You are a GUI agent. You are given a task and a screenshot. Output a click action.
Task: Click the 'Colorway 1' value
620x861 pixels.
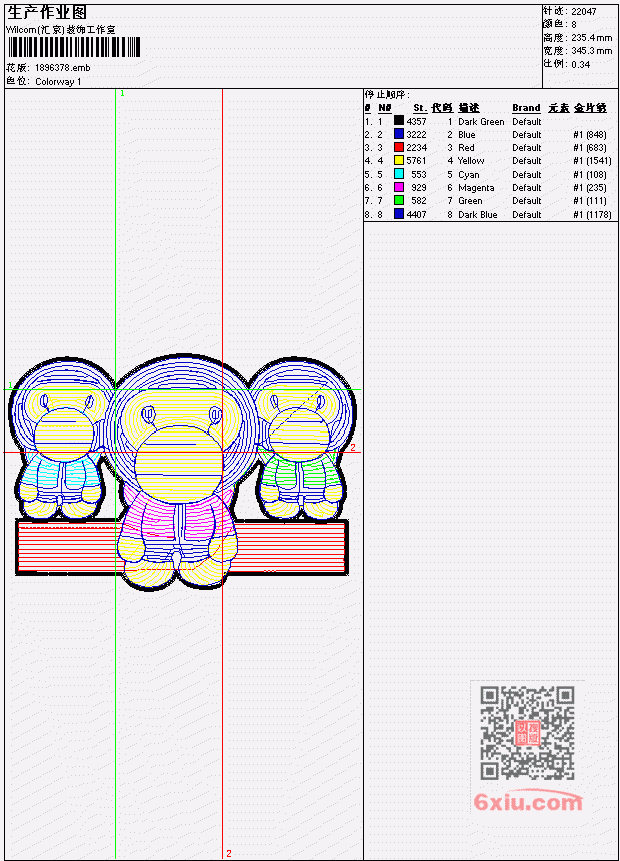pos(58,81)
